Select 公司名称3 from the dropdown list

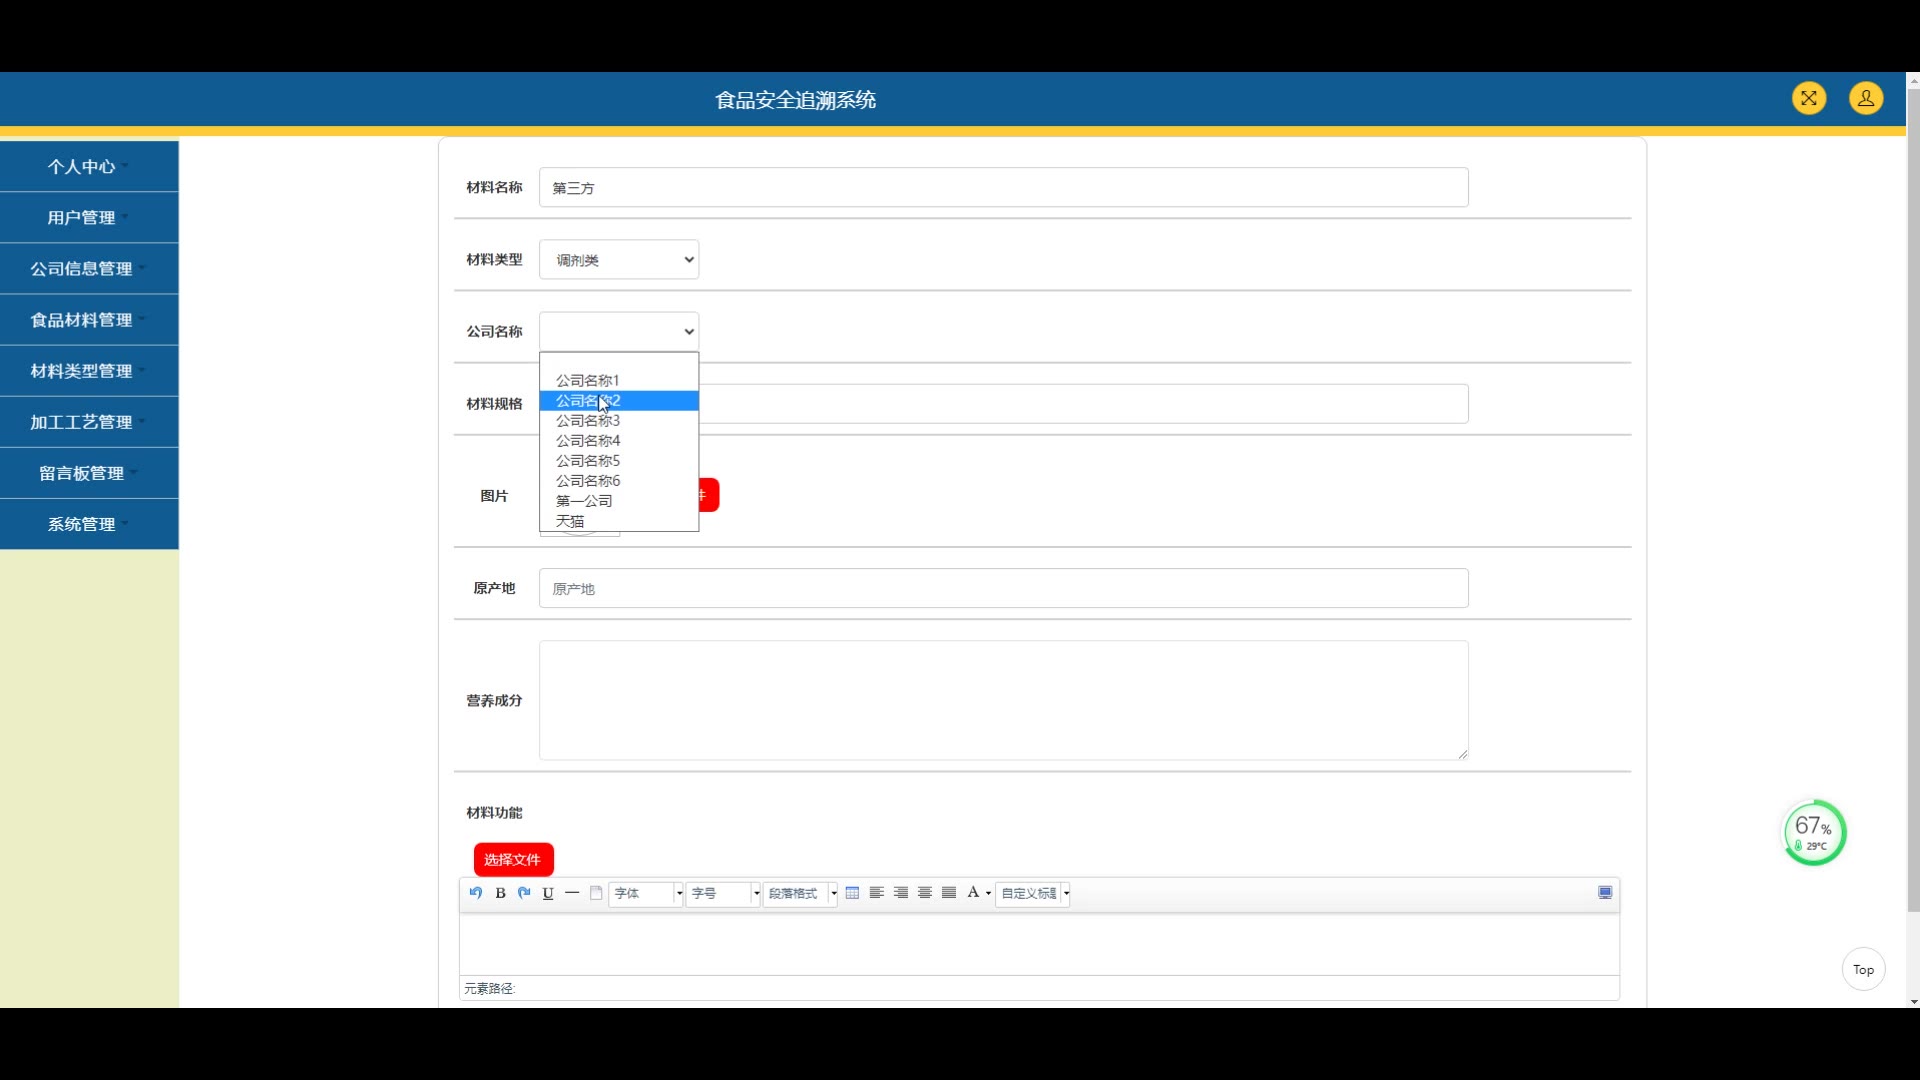click(x=619, y=421)
